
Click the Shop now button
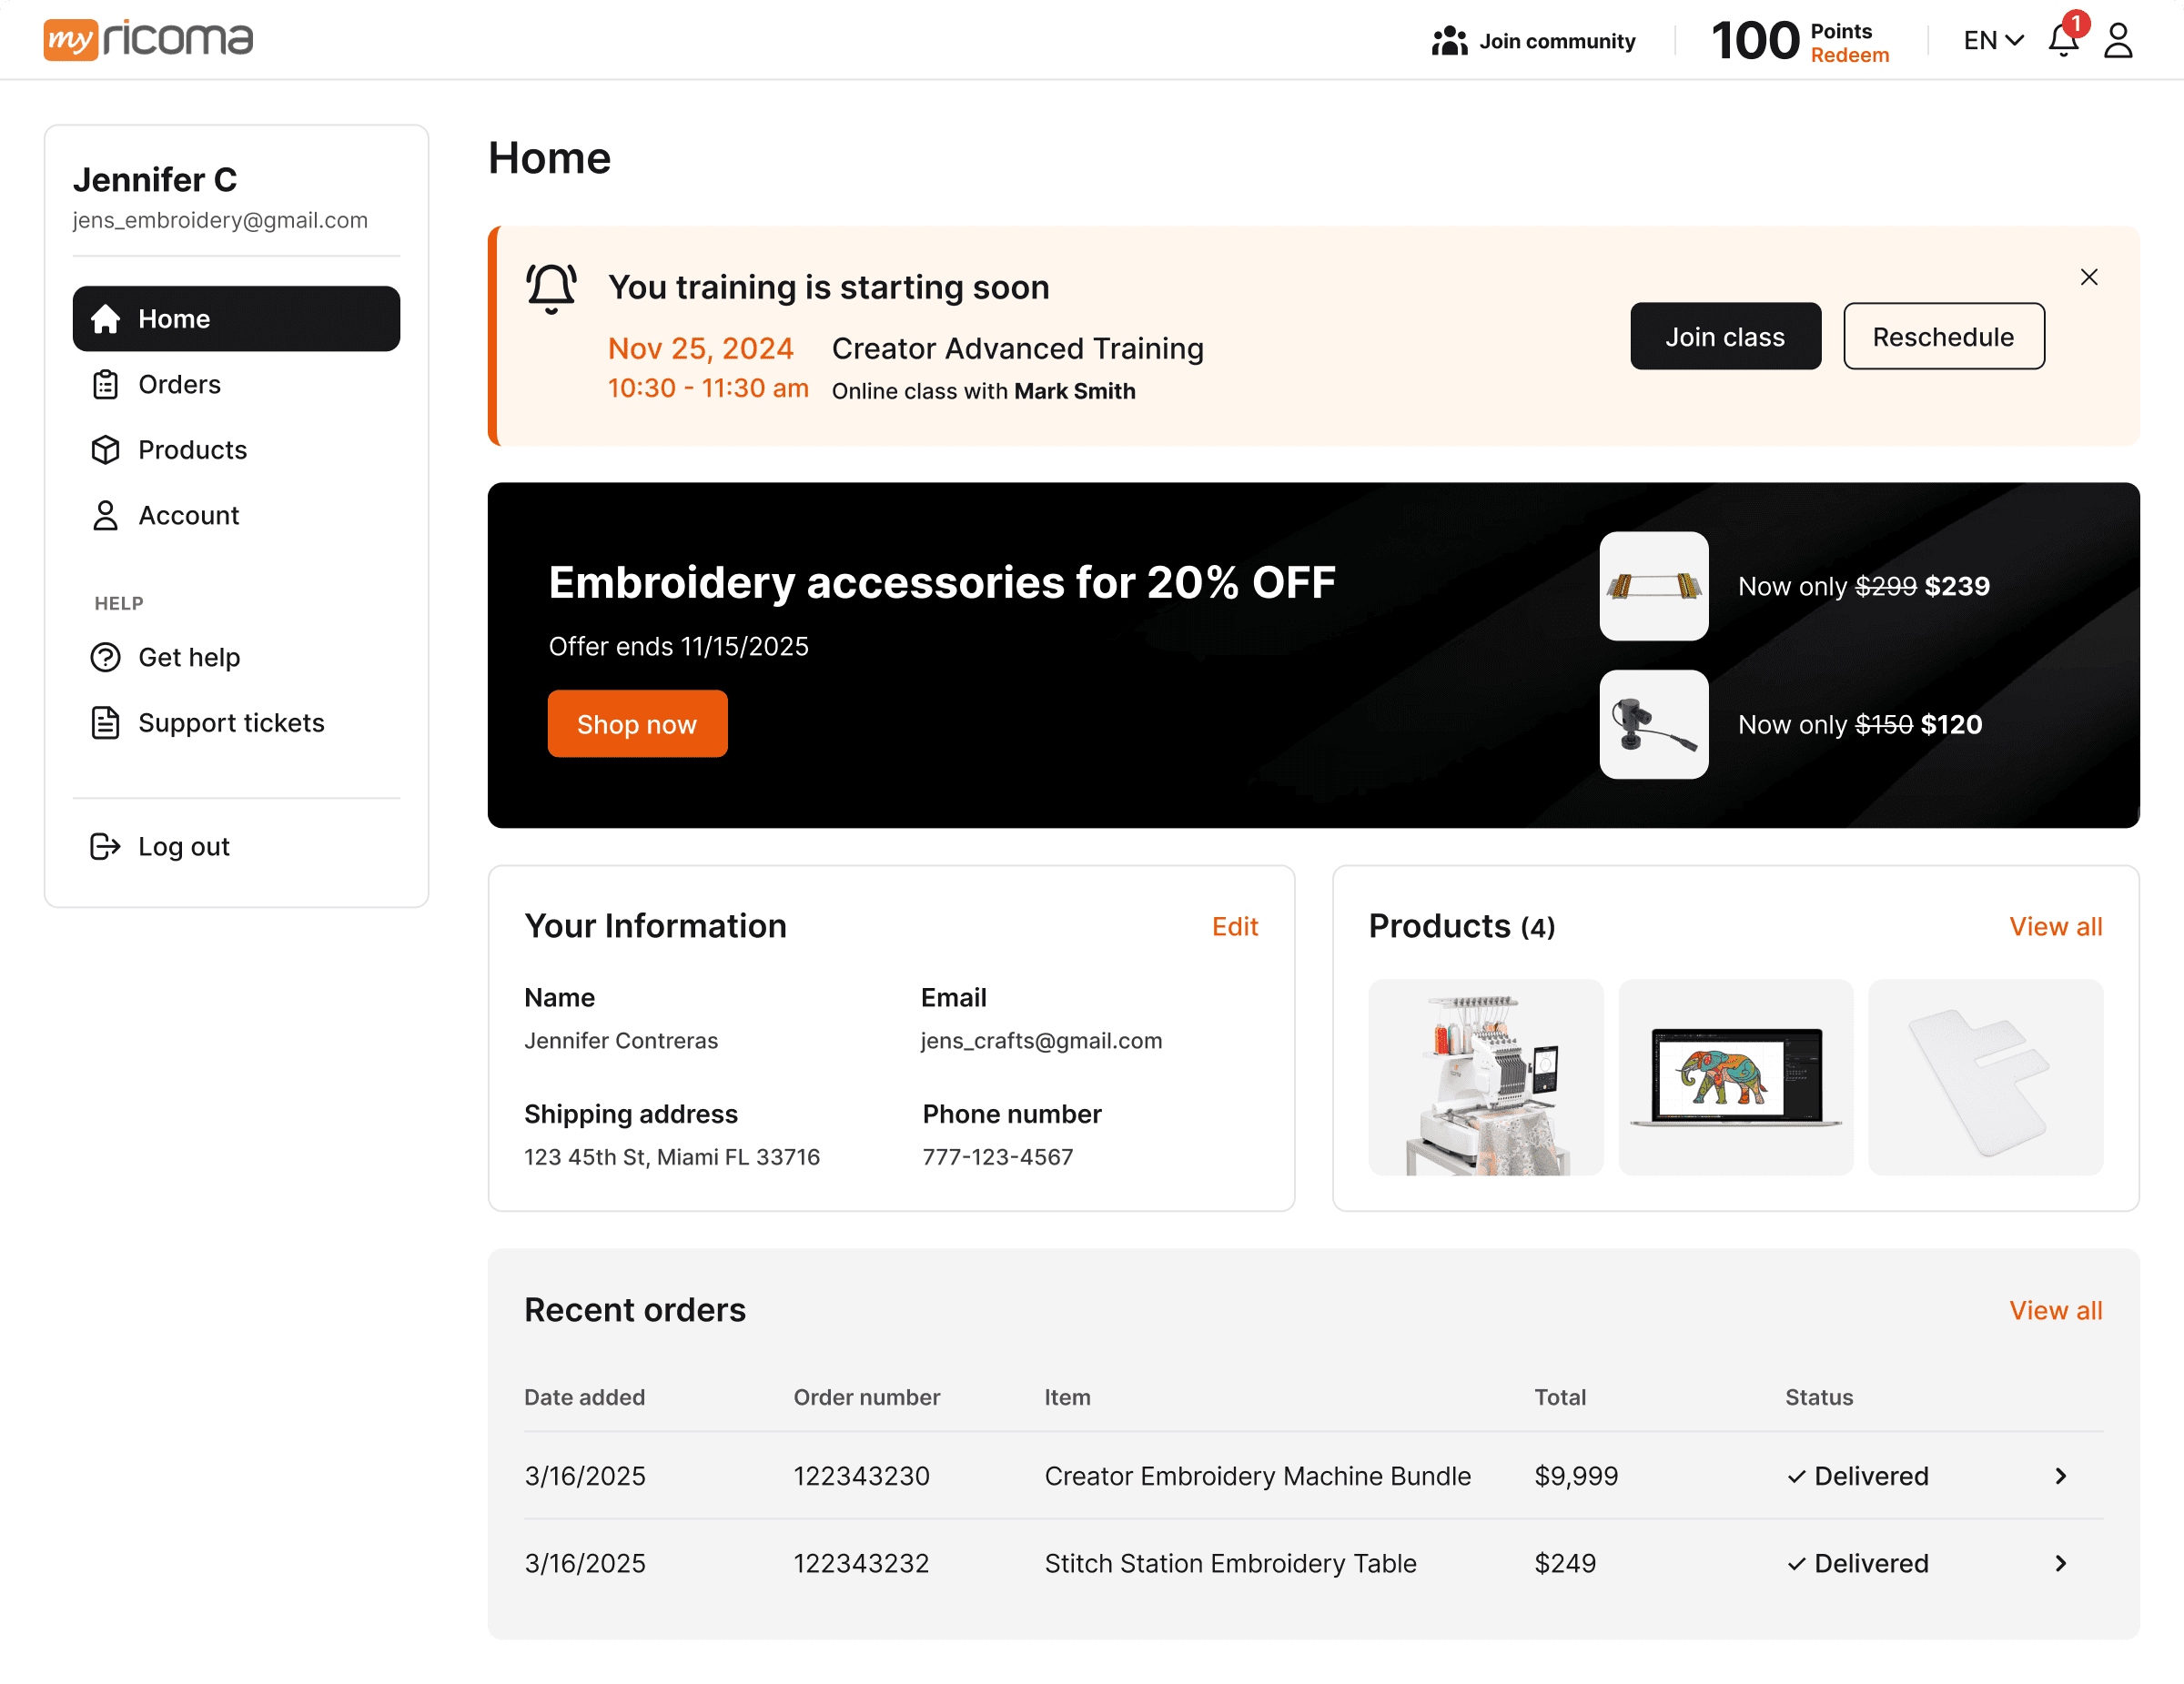pyautogui.click(x=637, y=724)
